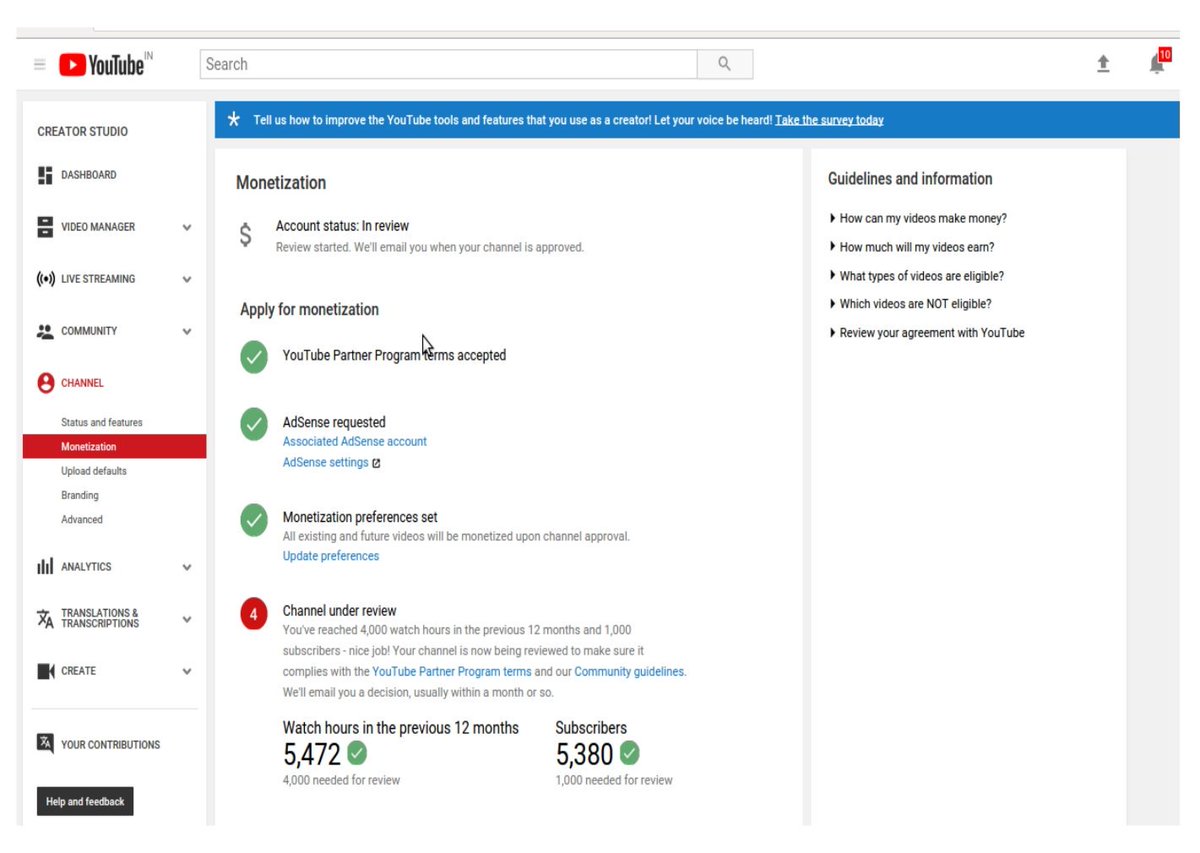Viewport: 1200px width, 853px height.
Task: Click the Analytics bar chart icon
Action: point(45,567)
